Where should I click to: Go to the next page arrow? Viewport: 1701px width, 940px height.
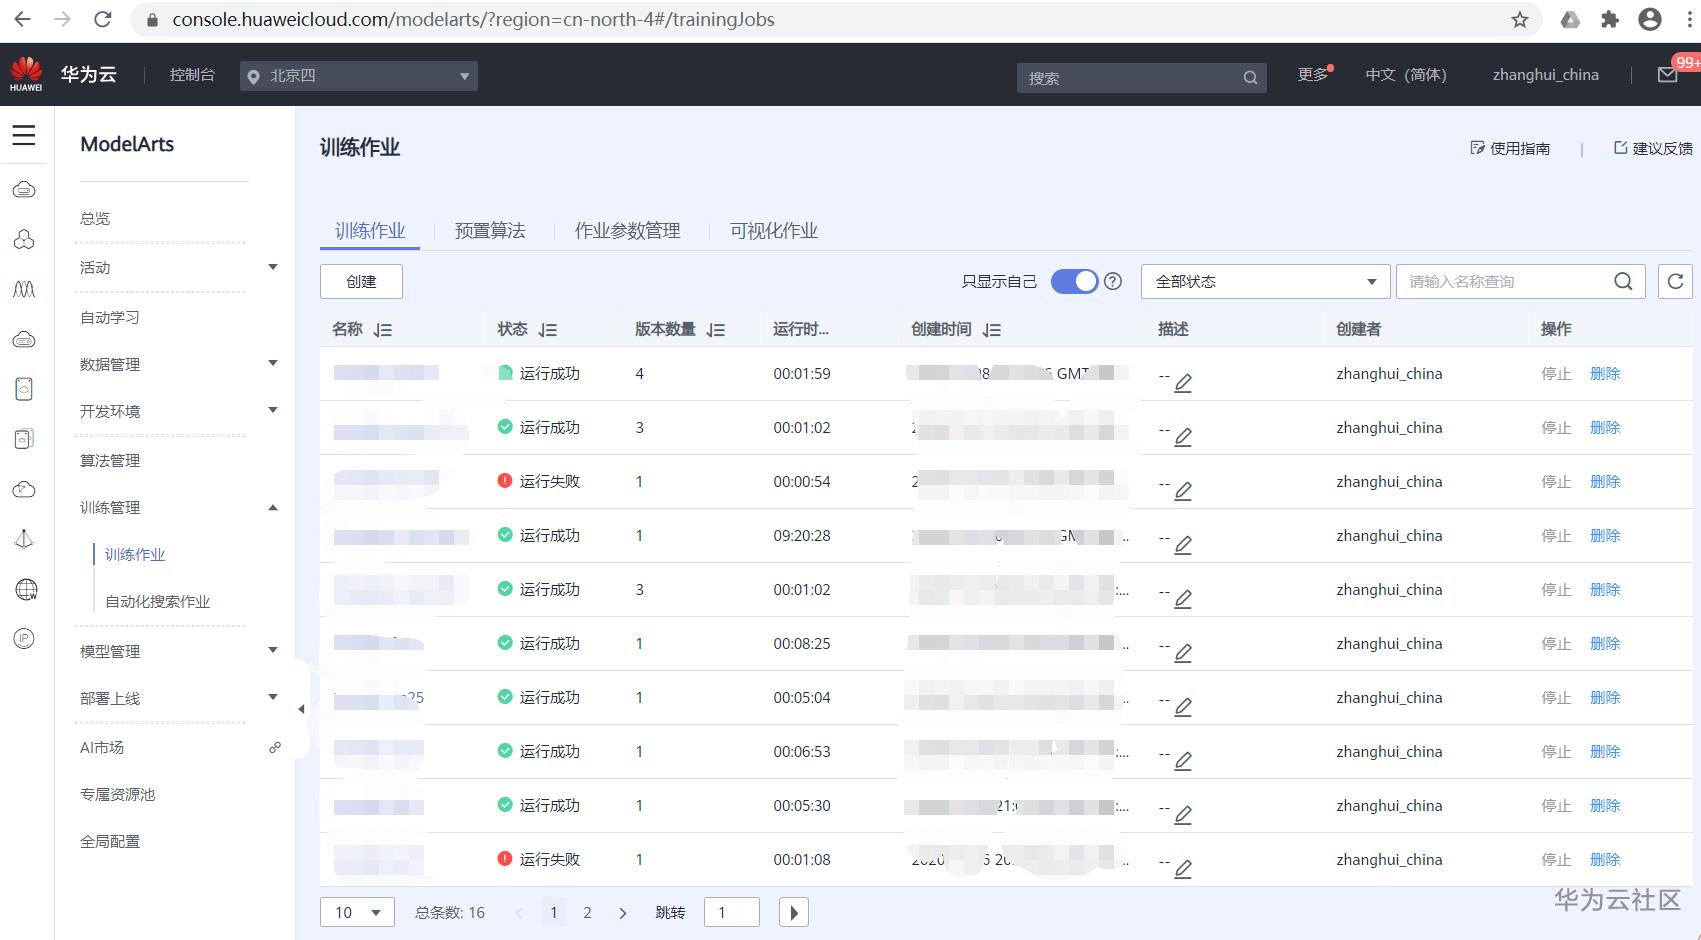(x=623, y=913)
